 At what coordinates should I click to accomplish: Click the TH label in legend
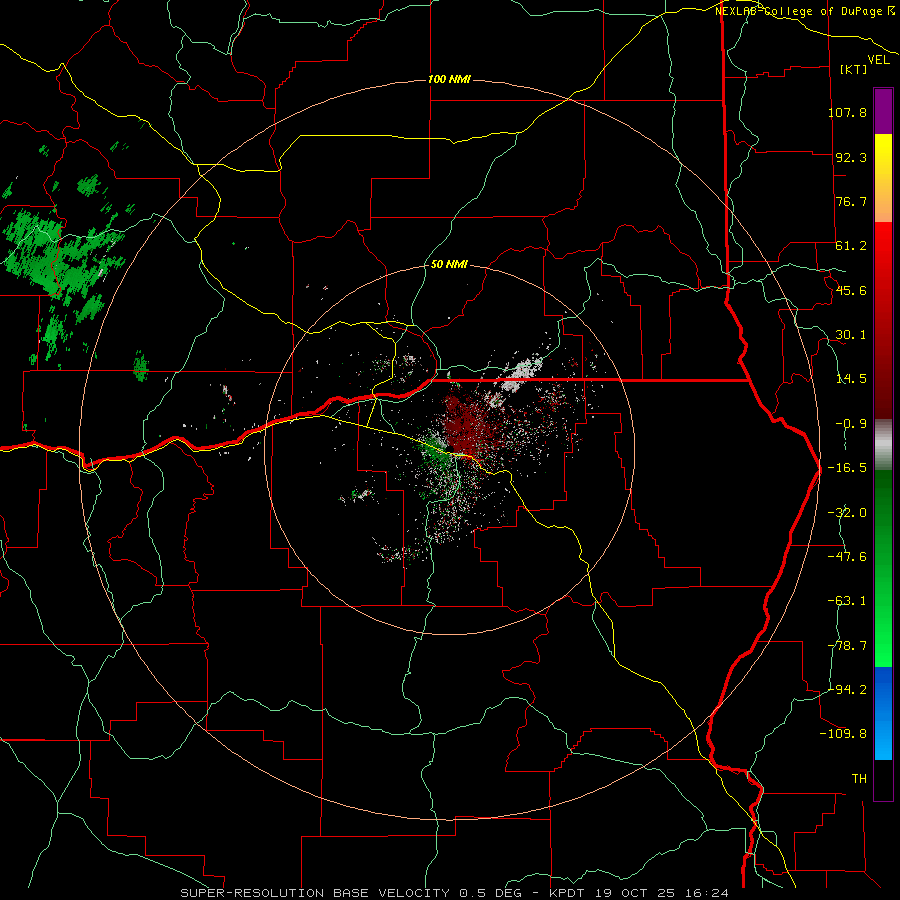(x=859, y=779)
